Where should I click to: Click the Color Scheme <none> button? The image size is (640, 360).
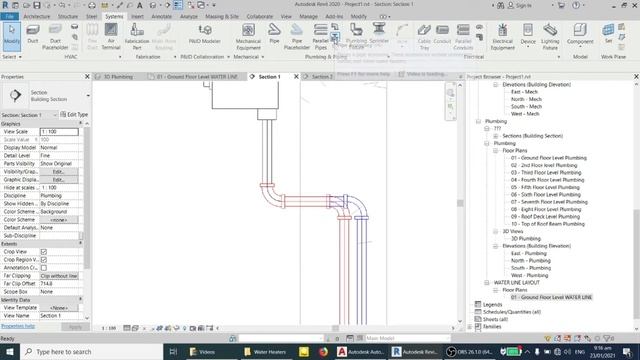(59, 220)
